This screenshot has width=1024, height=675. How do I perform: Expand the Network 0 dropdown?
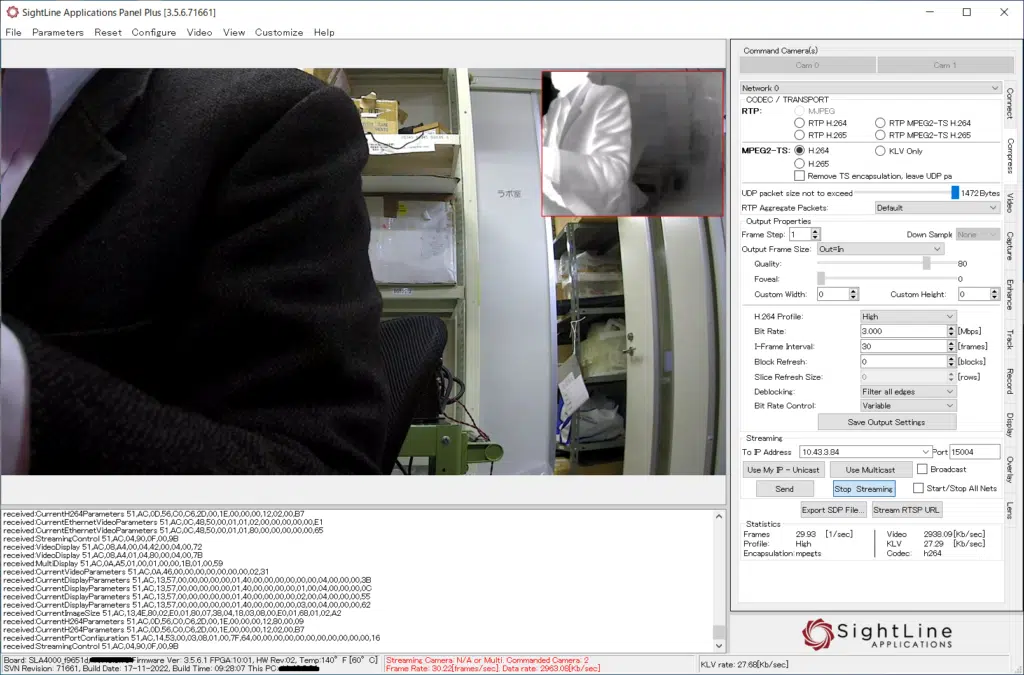(870, 88)
